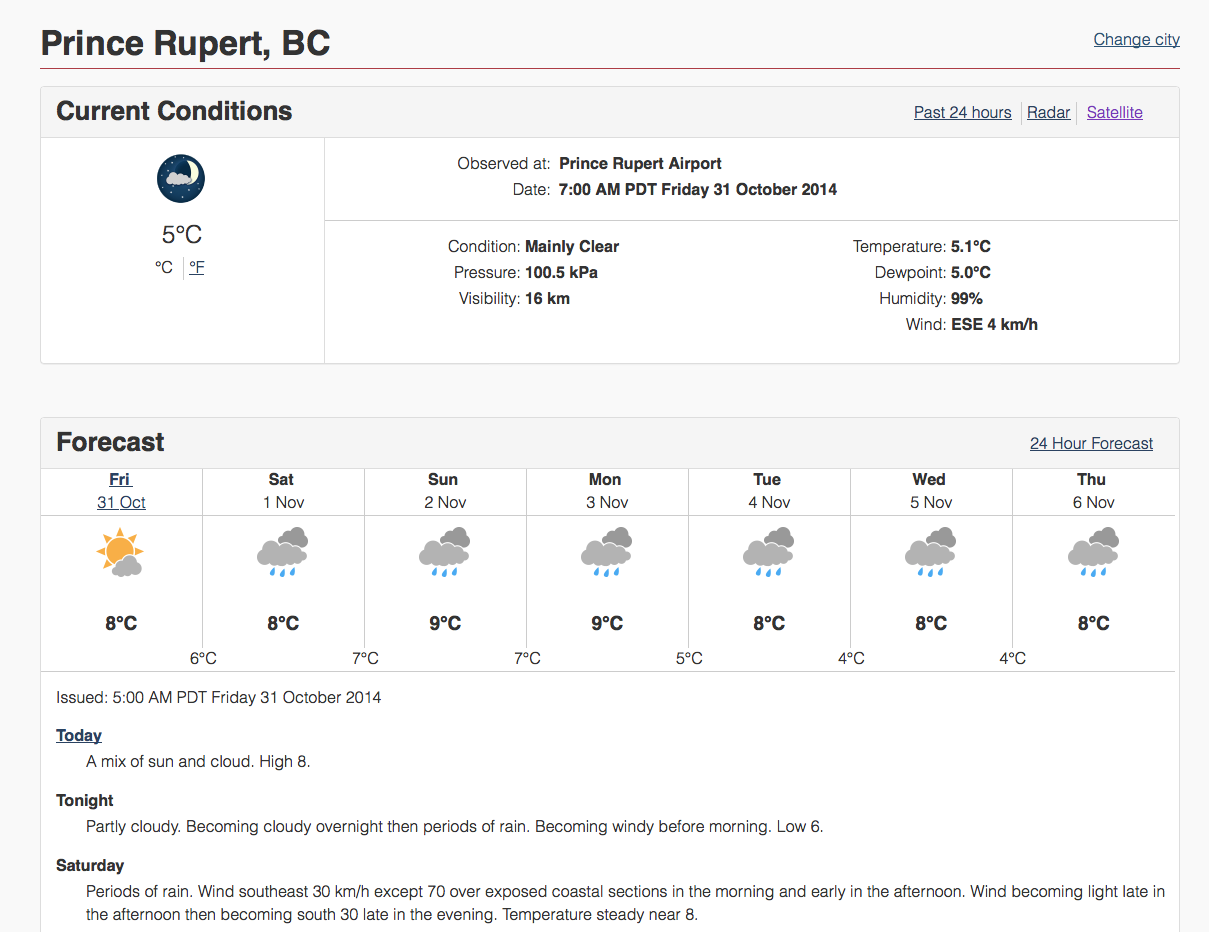This screenshot has height=932, width=1209.
Task: Open the 24 Hour Forecast
Action: (x=1091, y=443)
